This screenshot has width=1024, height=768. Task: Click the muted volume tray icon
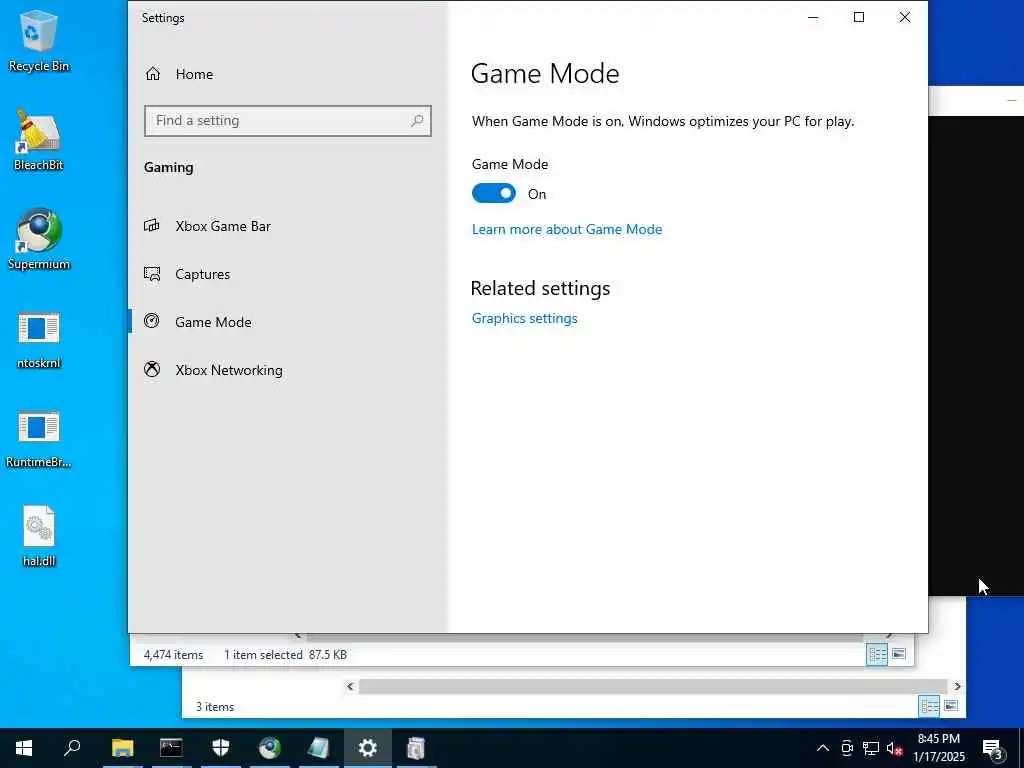(895, 748)
